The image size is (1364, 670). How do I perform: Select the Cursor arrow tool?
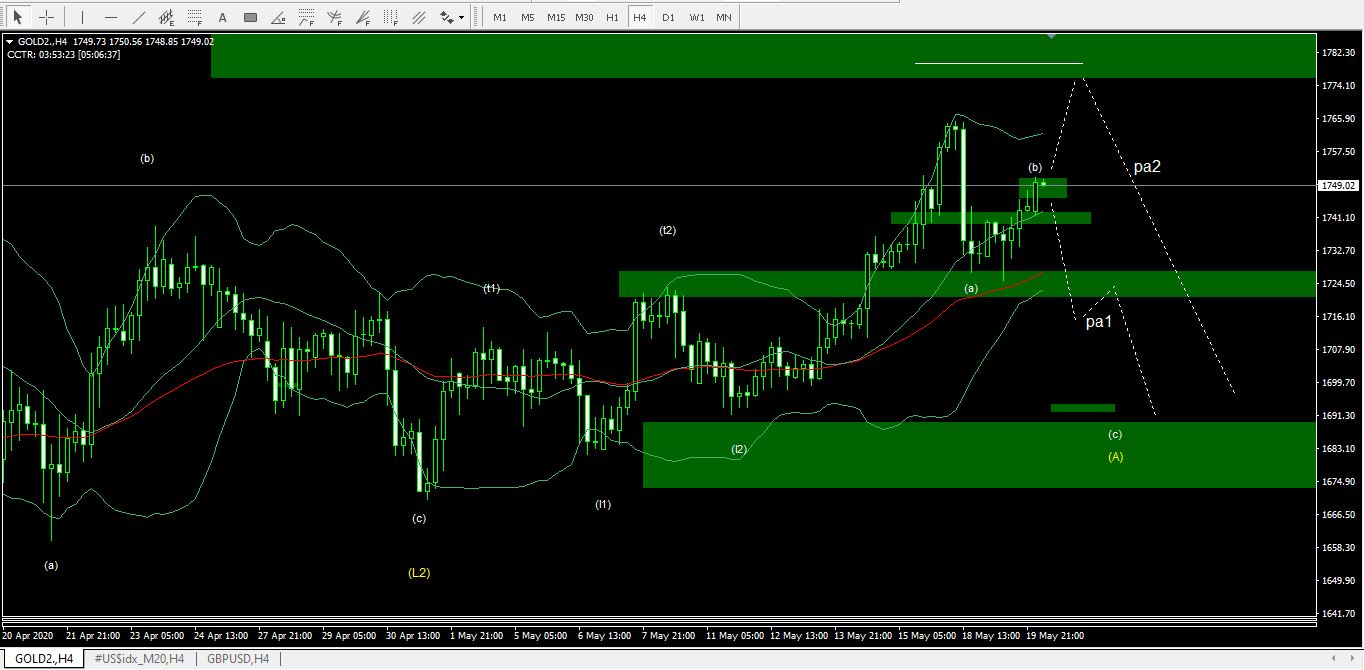[x=17, y=17]
